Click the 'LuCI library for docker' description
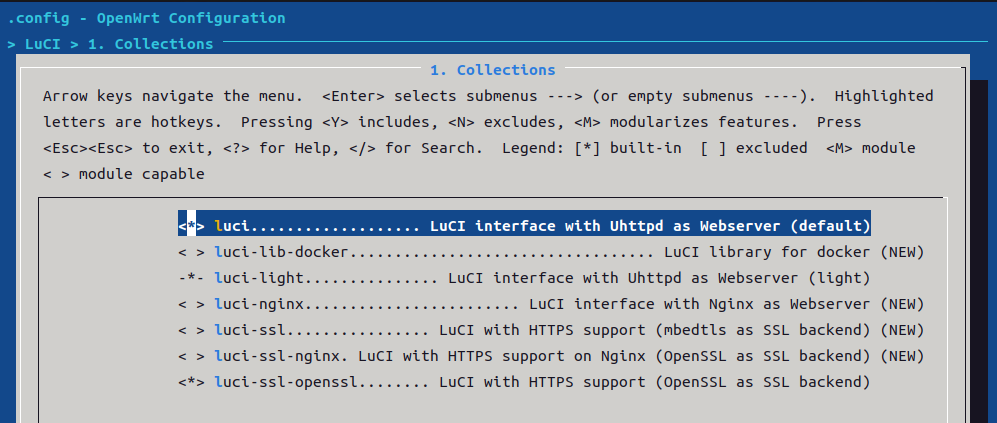This screenshot has width=997, height=423. click(x=767, y=252)
